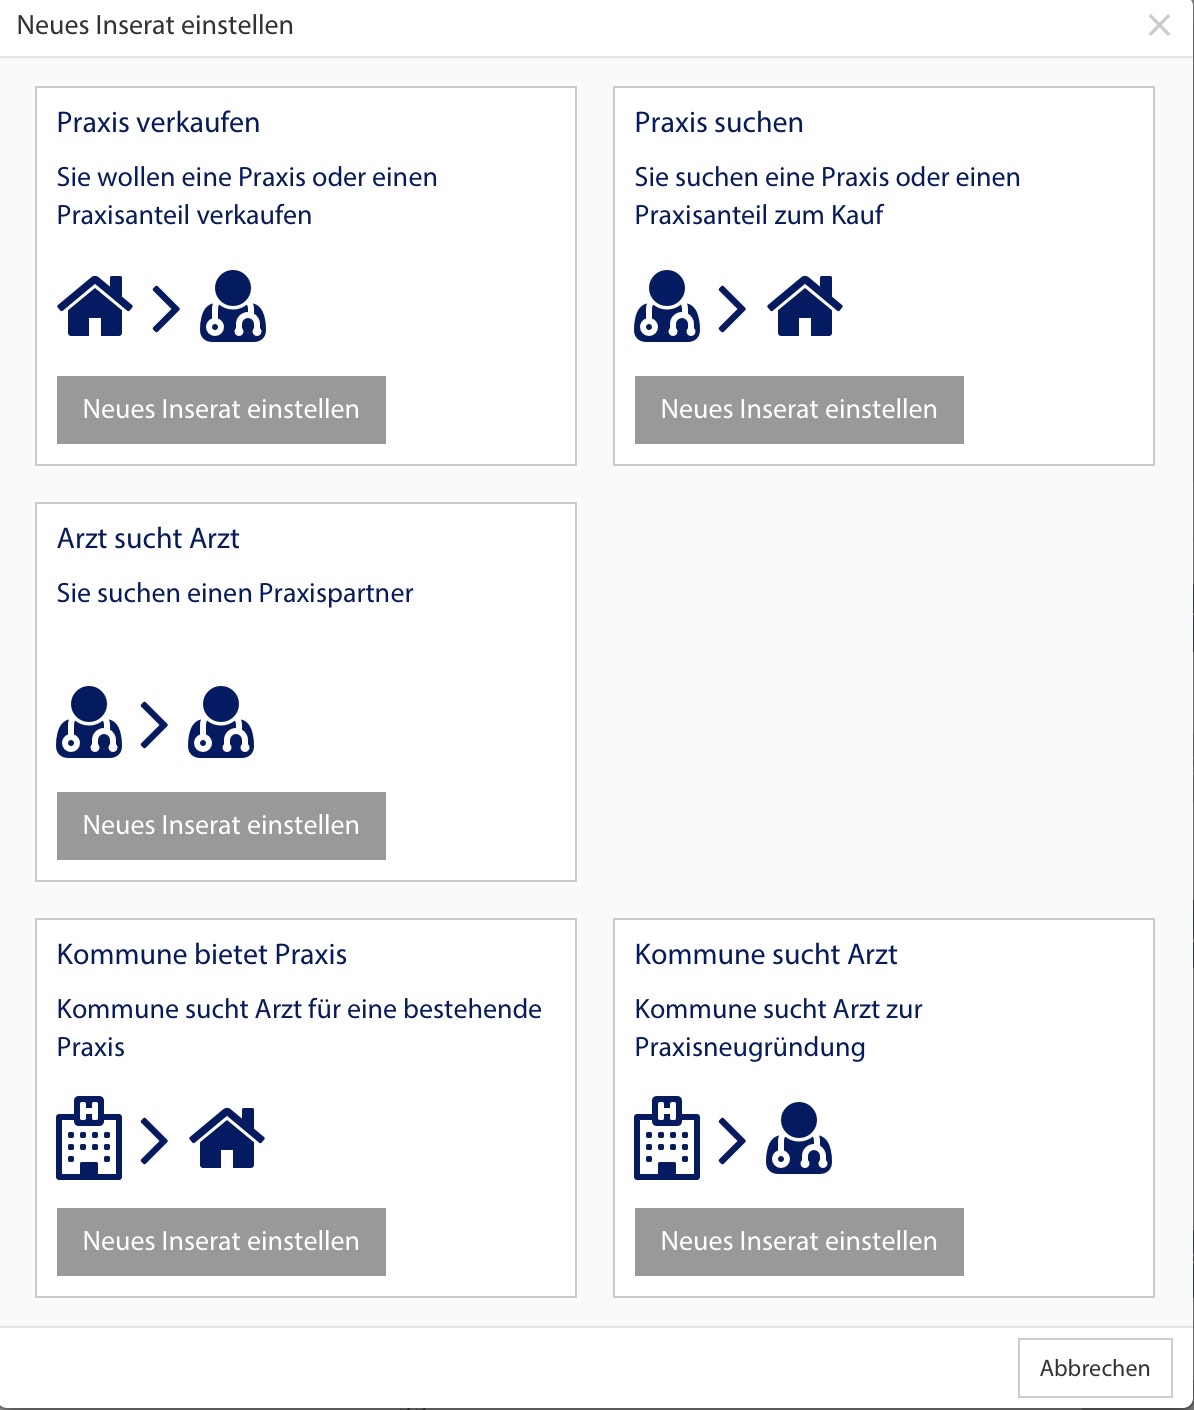Create new listing under Kommune bietet Praxis

(x=221, y=1242)
